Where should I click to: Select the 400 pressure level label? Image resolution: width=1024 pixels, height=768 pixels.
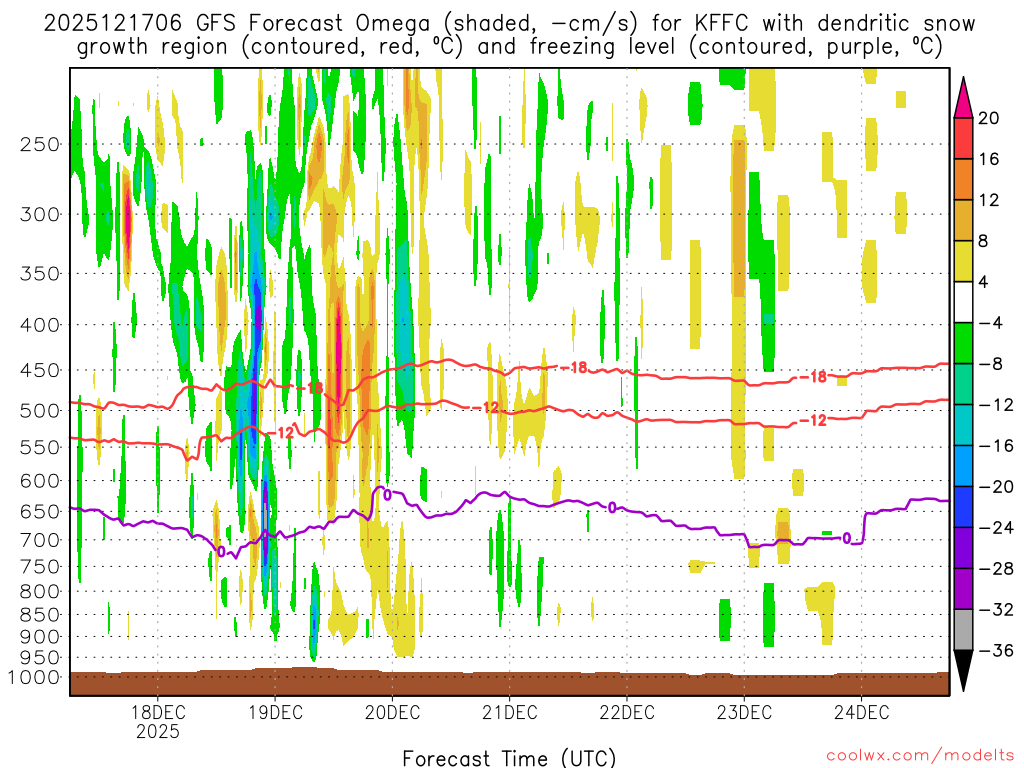click(40, 325)
